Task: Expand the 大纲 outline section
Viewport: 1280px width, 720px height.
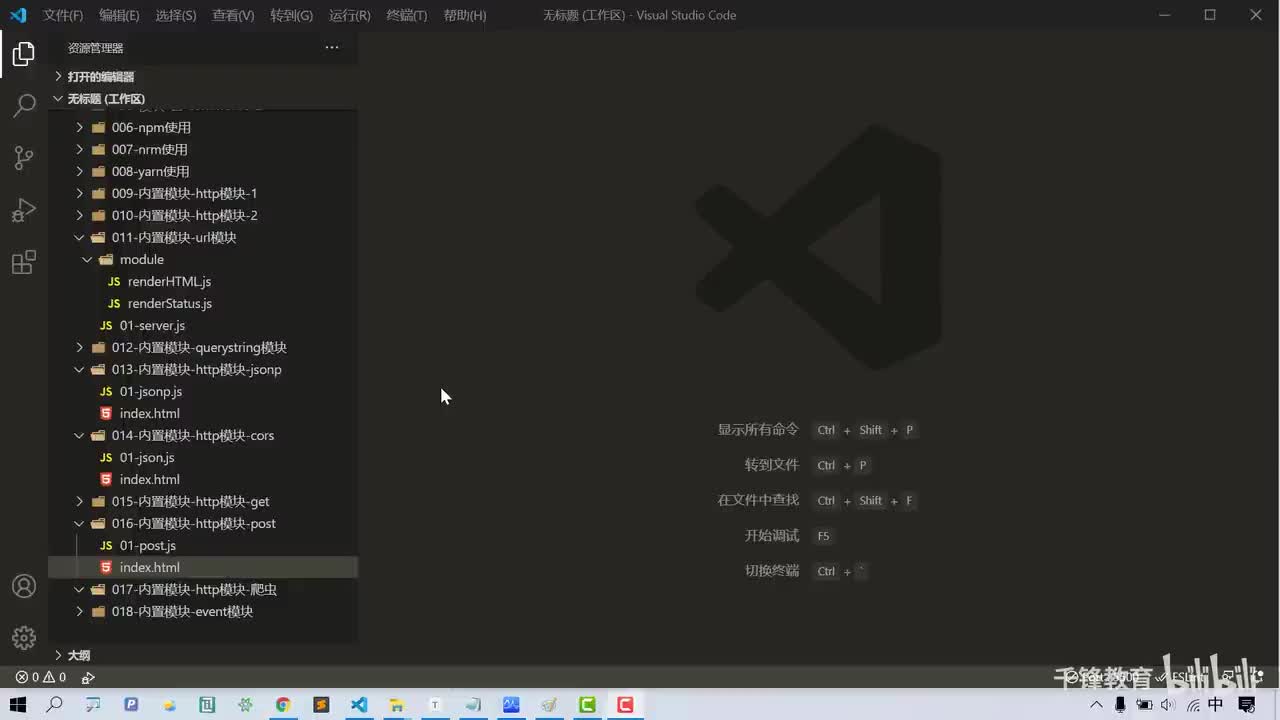Action: click(x=203, y=655)
